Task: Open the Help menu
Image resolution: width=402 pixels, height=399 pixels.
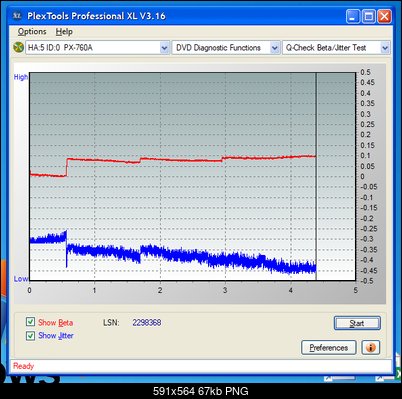Action: [64, 32]
